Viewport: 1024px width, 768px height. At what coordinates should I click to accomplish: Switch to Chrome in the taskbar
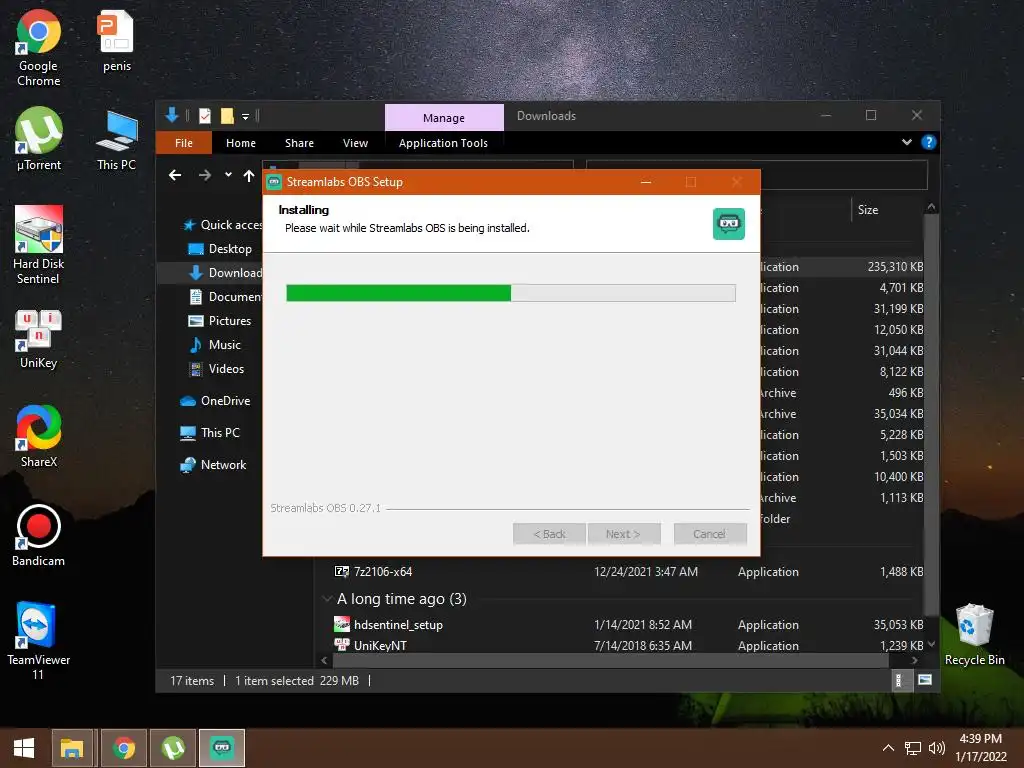pyautogui.click(x=123, y=748)
